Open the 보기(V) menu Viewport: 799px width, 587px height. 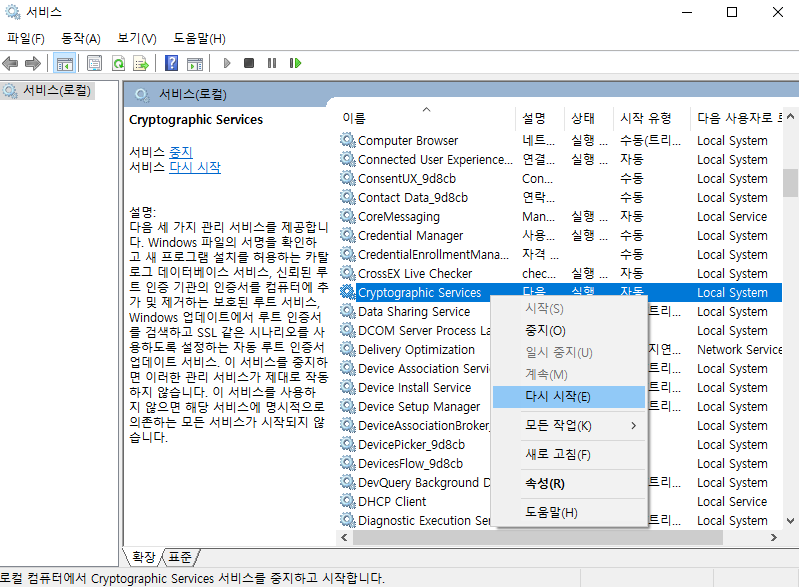[x=137, y=38]
